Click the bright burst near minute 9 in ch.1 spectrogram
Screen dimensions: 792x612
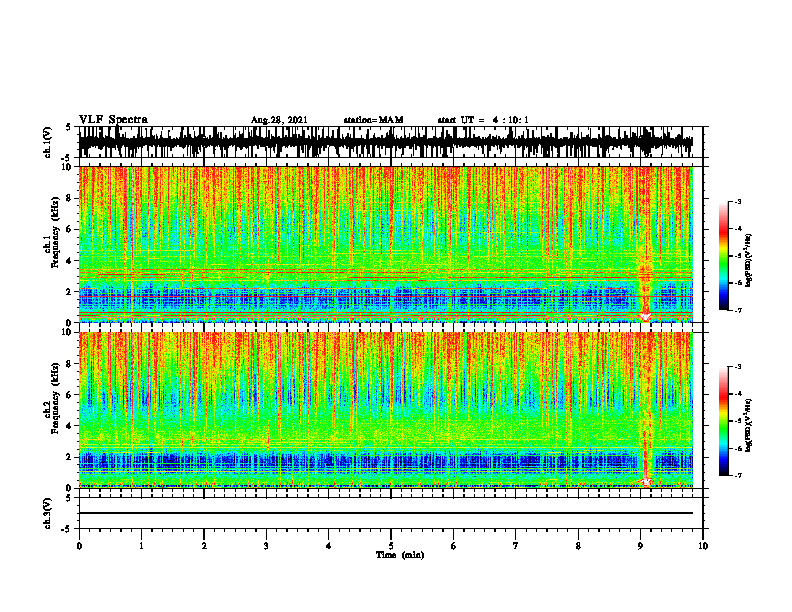646,245
